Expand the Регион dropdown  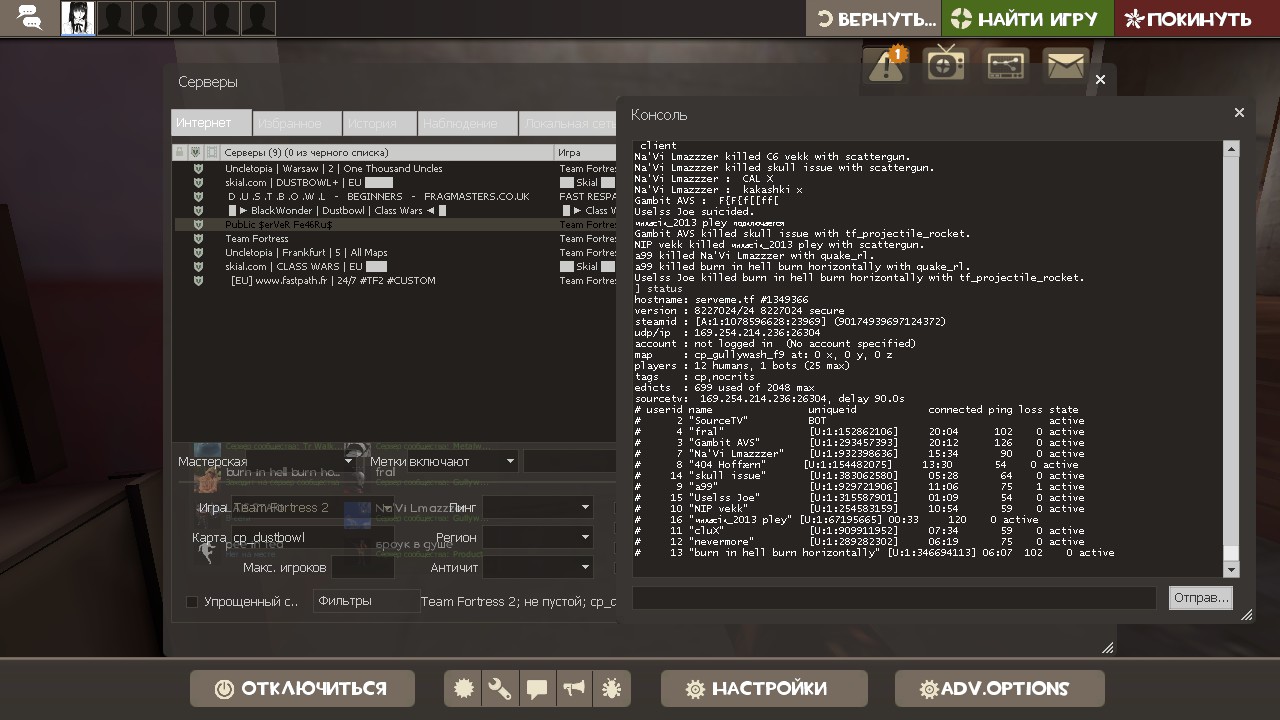coord(538,537)
